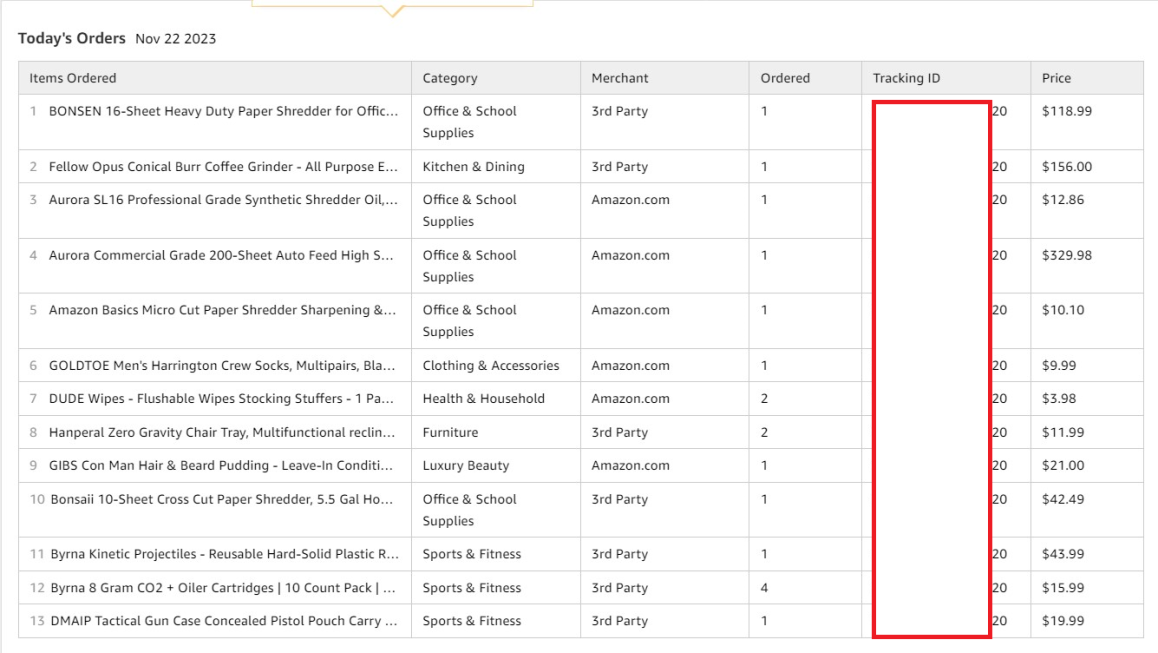Click the $43.99 price
The height and width of the screenshot is (653, 1158).
click(x=1063, y=554)
